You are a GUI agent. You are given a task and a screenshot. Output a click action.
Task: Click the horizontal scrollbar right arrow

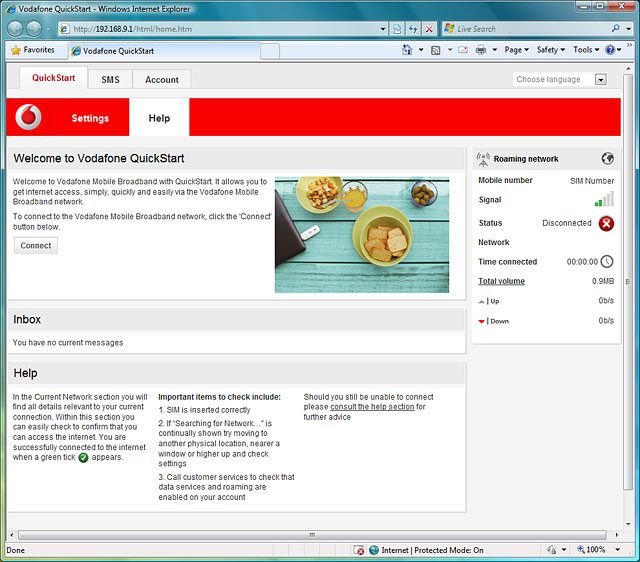[x=616, y=535]
